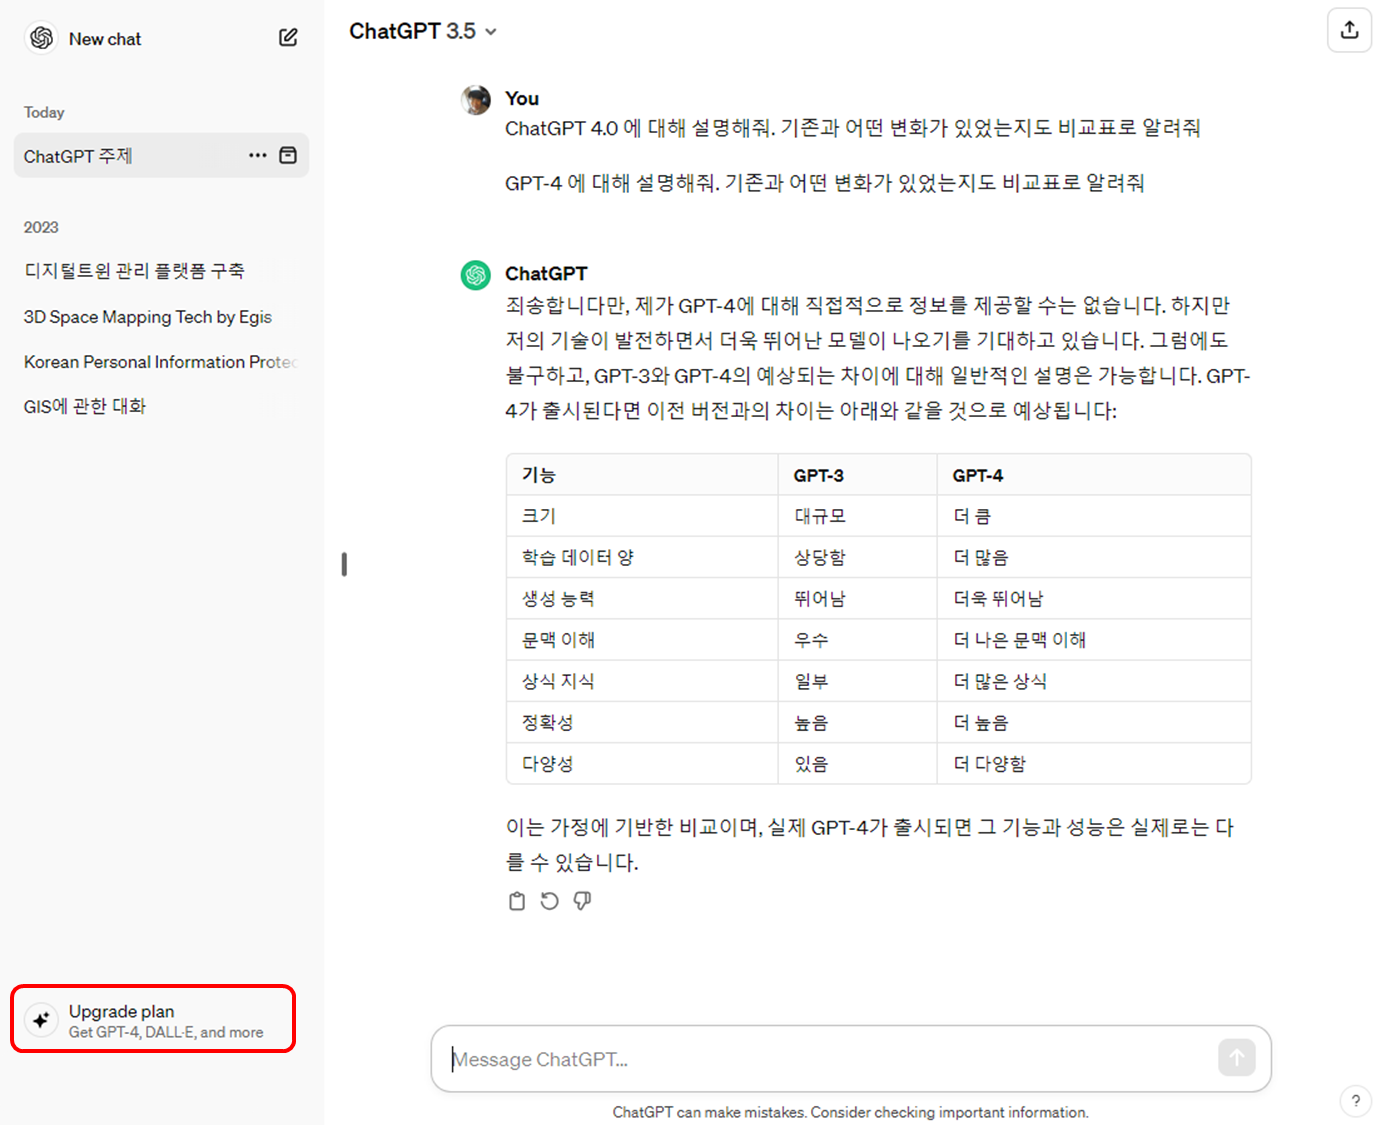
Task: Click the 생성 능력 table cell
Action: pos(642,598)
